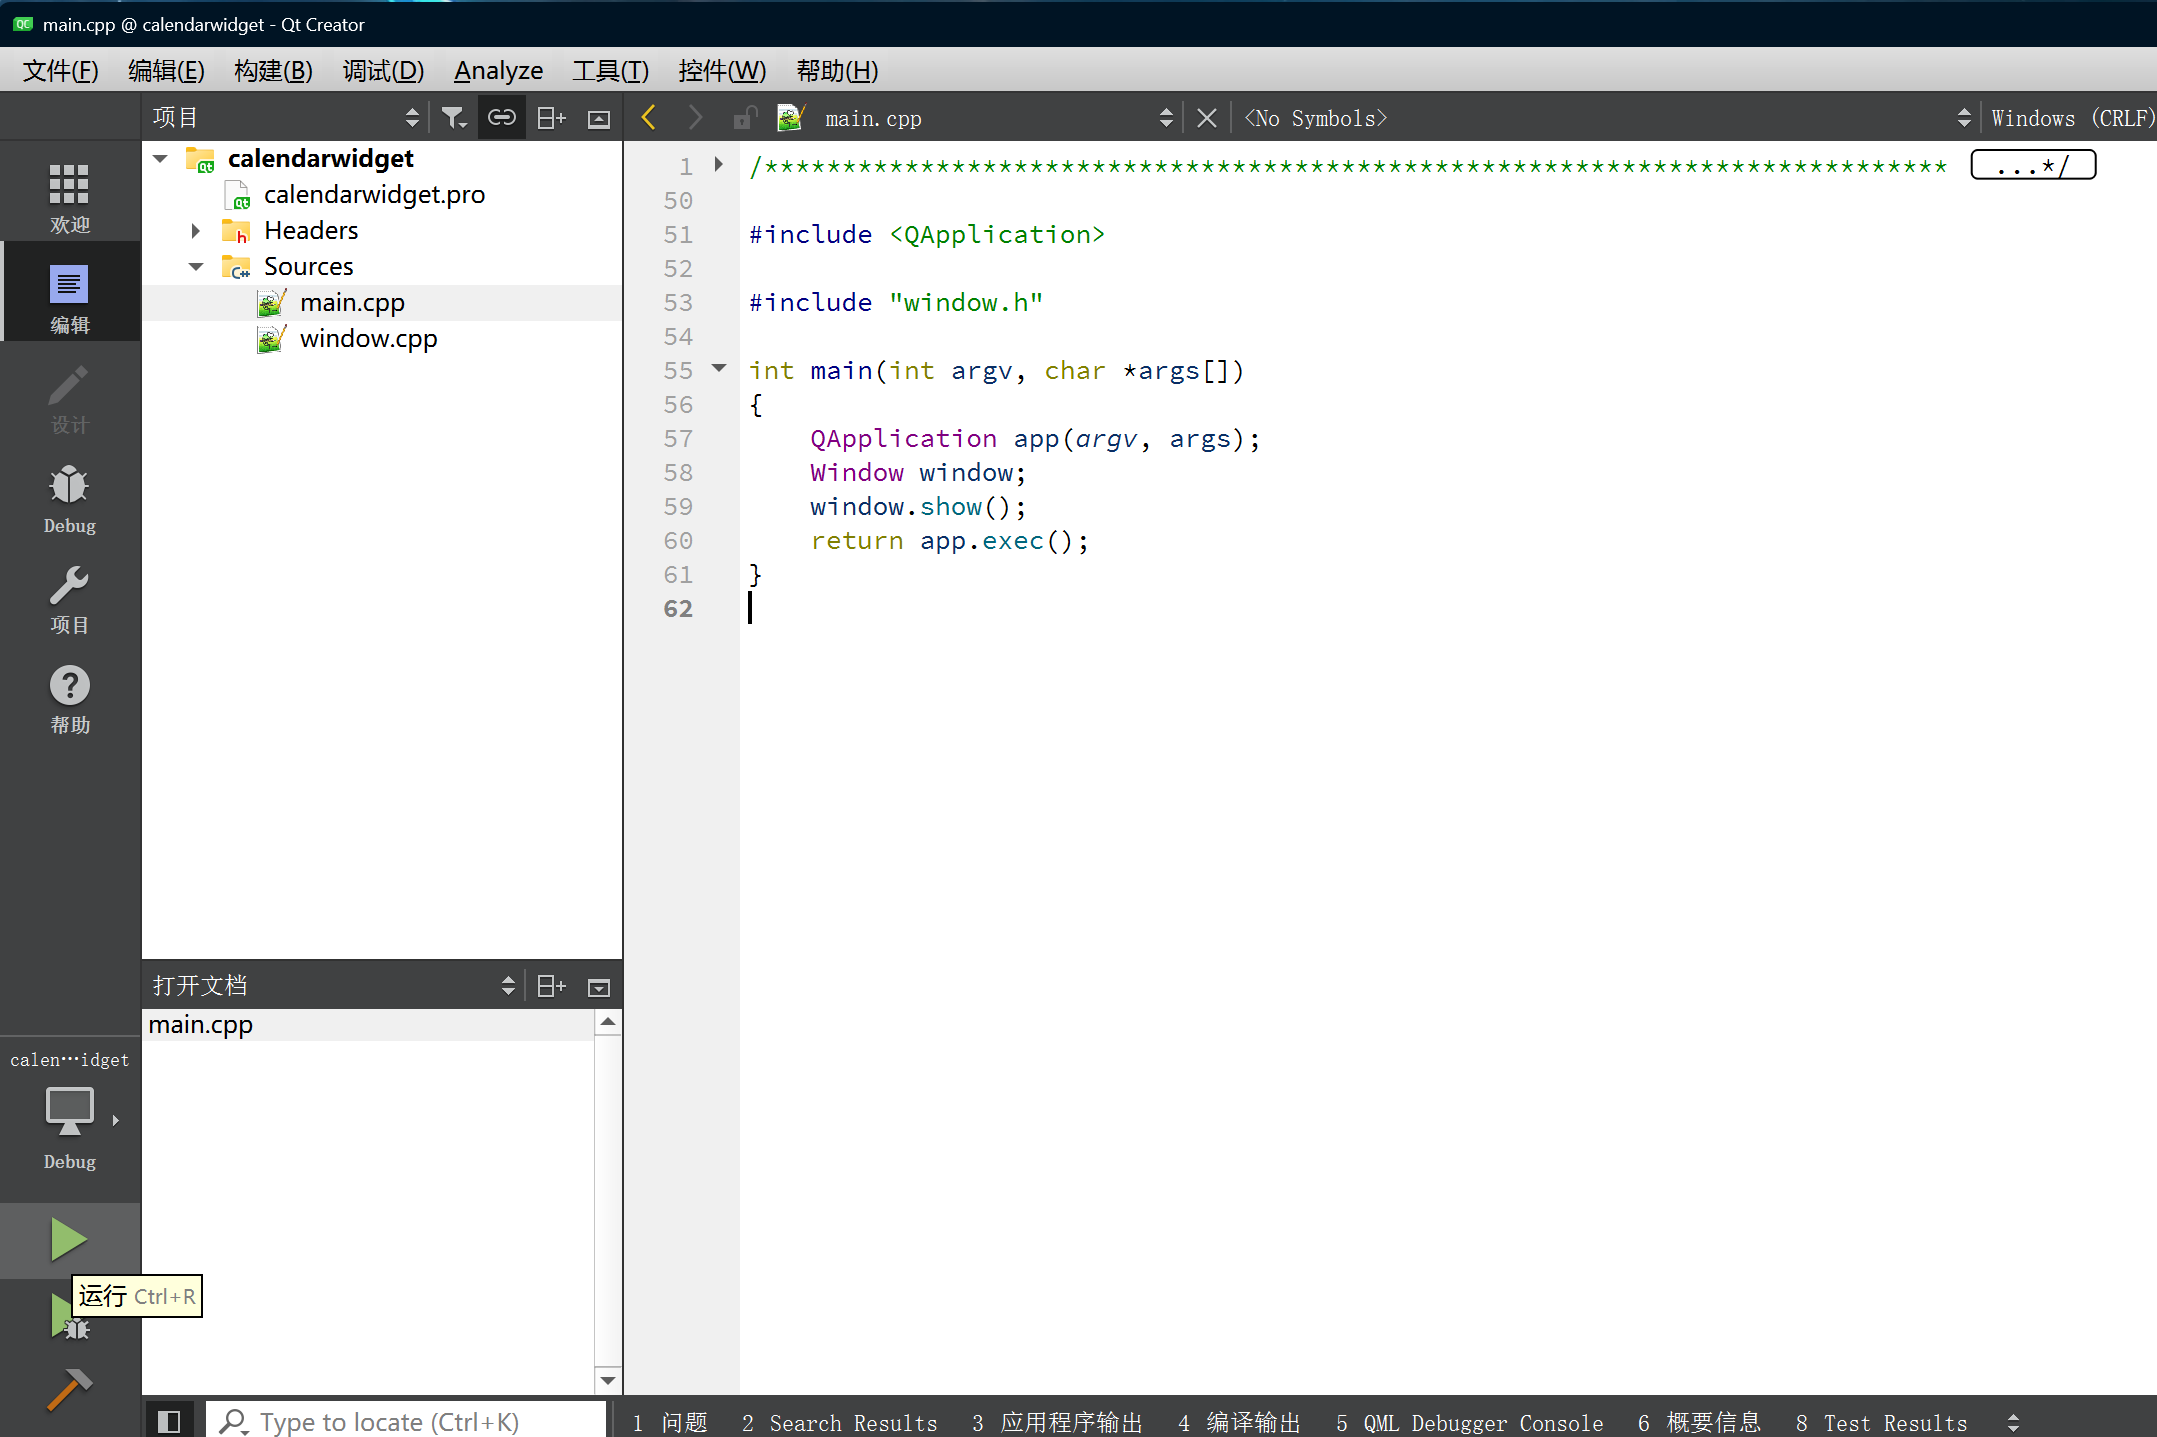Open the Search Results output pane

839,1422
